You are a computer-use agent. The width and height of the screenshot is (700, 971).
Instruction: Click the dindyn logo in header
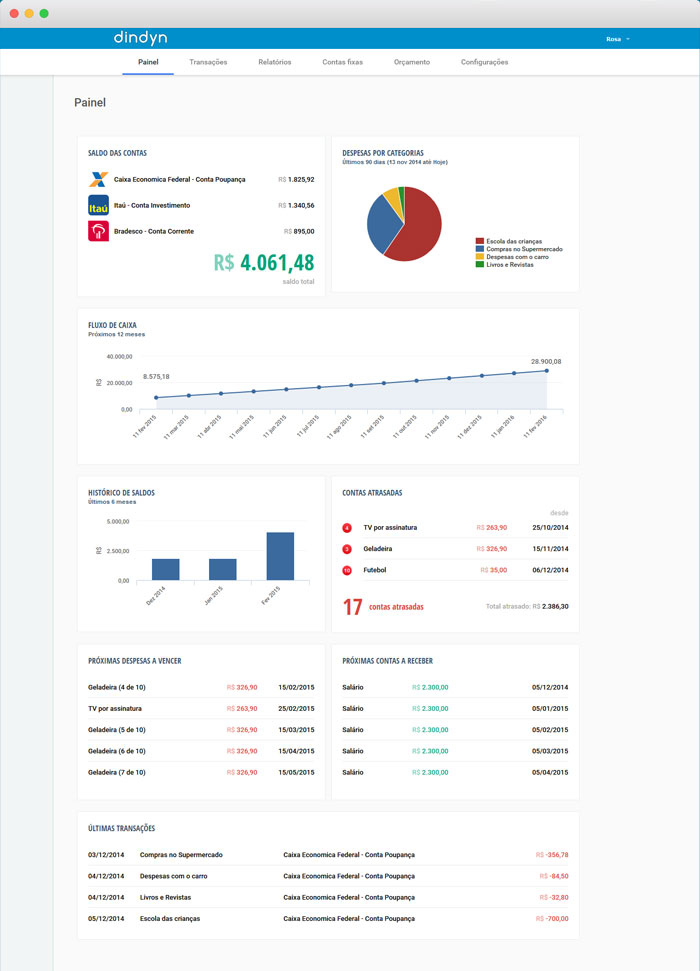pyautogui.click(x=141, y=38)
